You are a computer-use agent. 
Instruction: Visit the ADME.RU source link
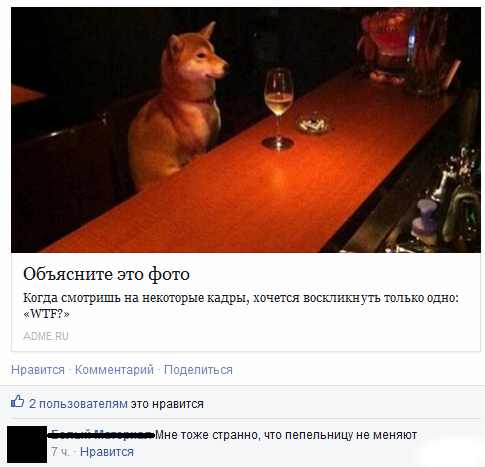[x=46, y=336]
